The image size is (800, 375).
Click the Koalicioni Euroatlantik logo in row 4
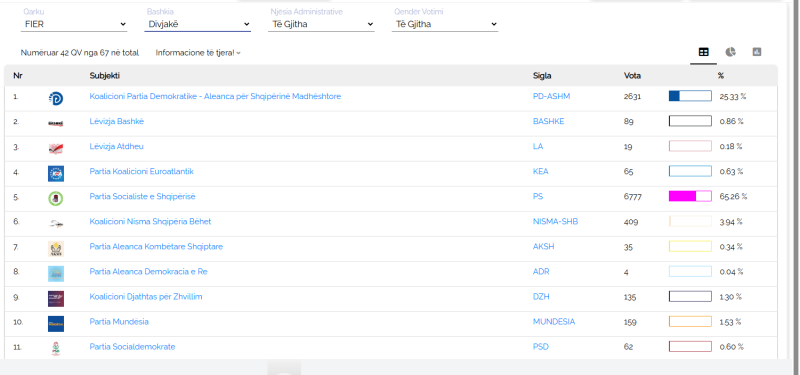click(56, 173)
